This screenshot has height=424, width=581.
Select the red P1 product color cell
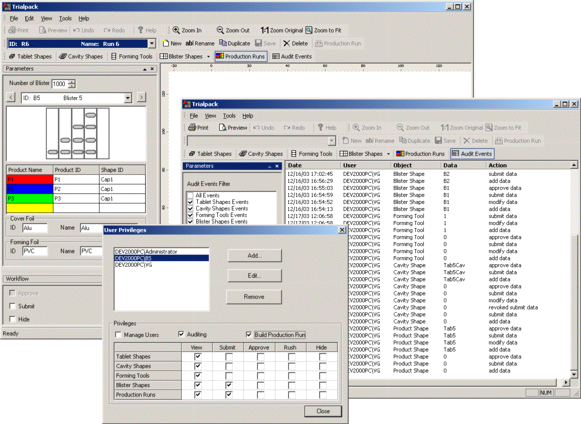(x=30, y=179)
